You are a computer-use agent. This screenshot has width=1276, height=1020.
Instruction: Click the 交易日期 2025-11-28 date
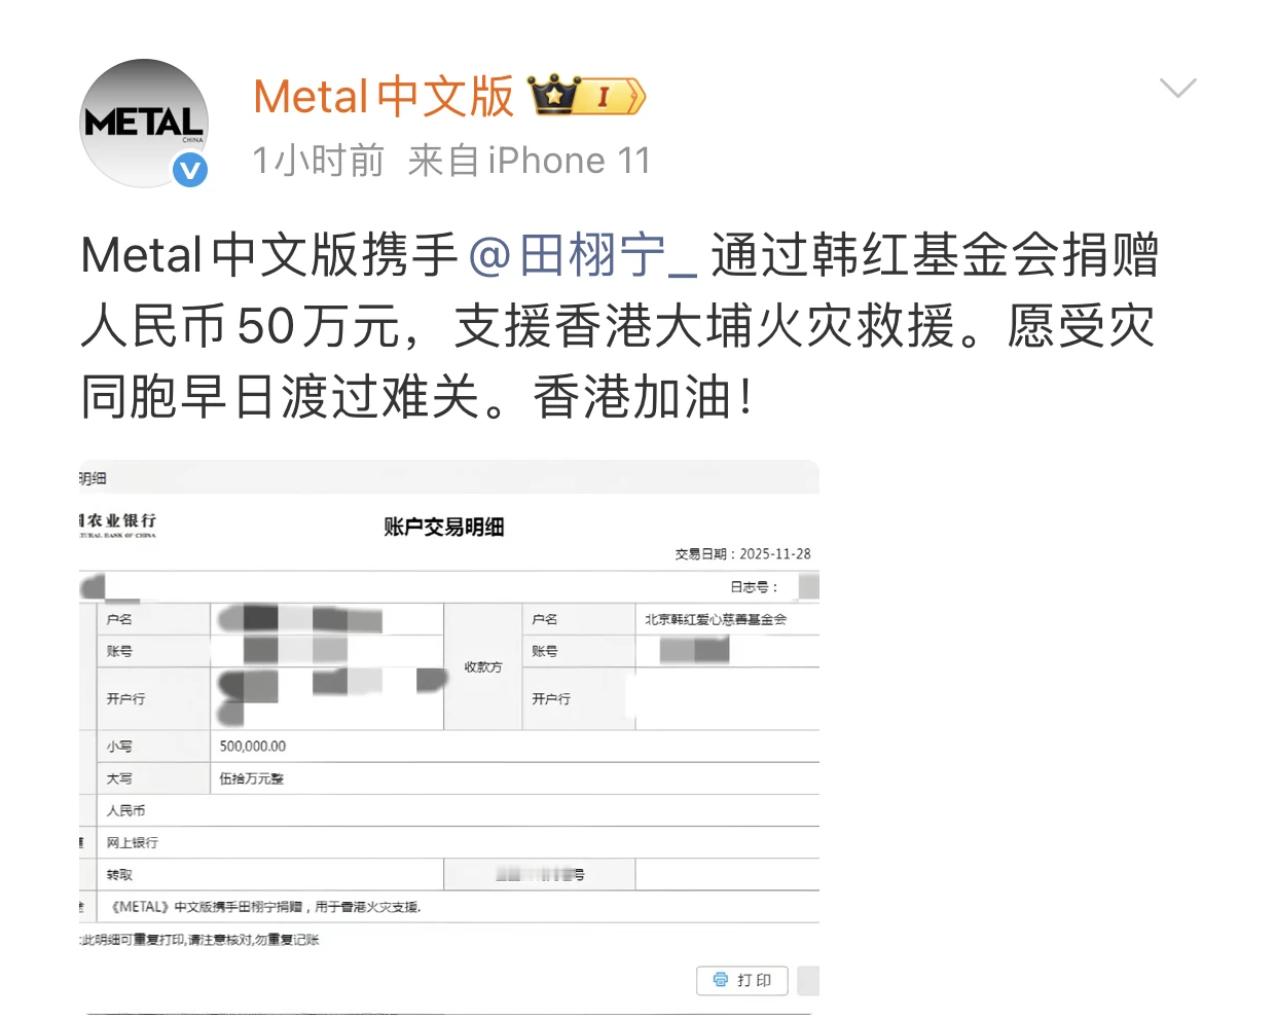click(x=743, y=553)
